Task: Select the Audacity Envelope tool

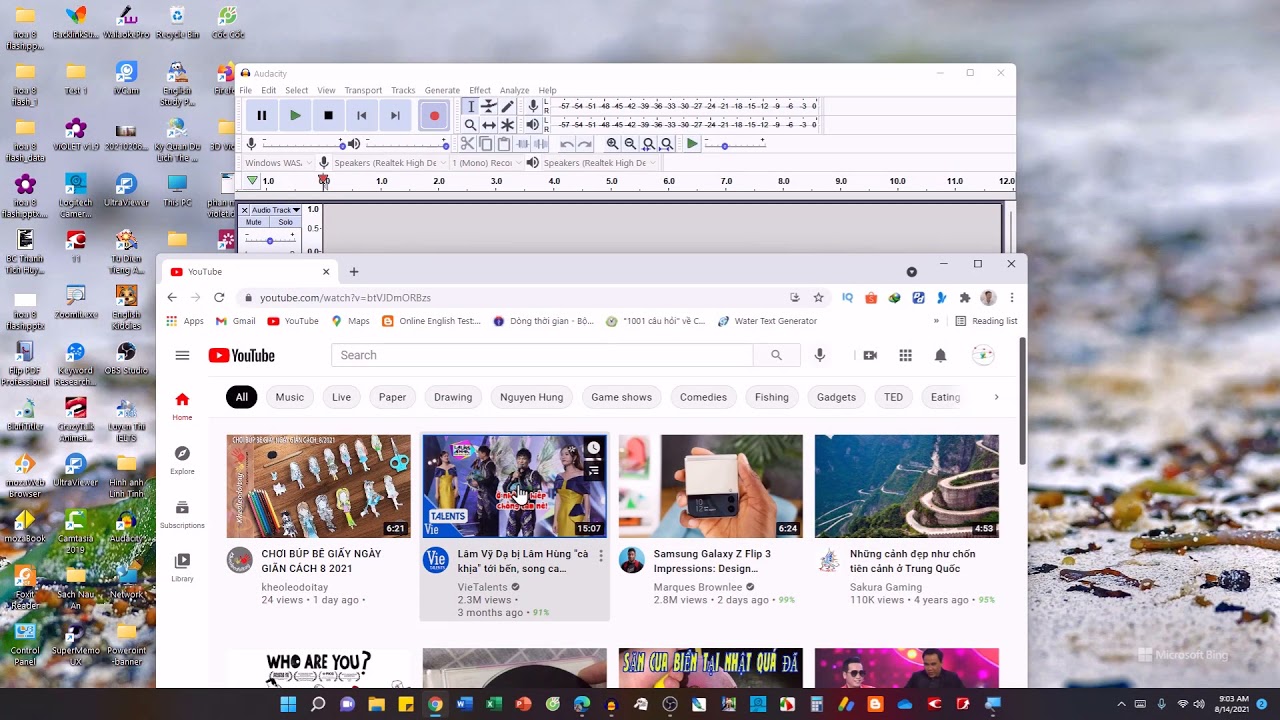Action: coord(488,106)
